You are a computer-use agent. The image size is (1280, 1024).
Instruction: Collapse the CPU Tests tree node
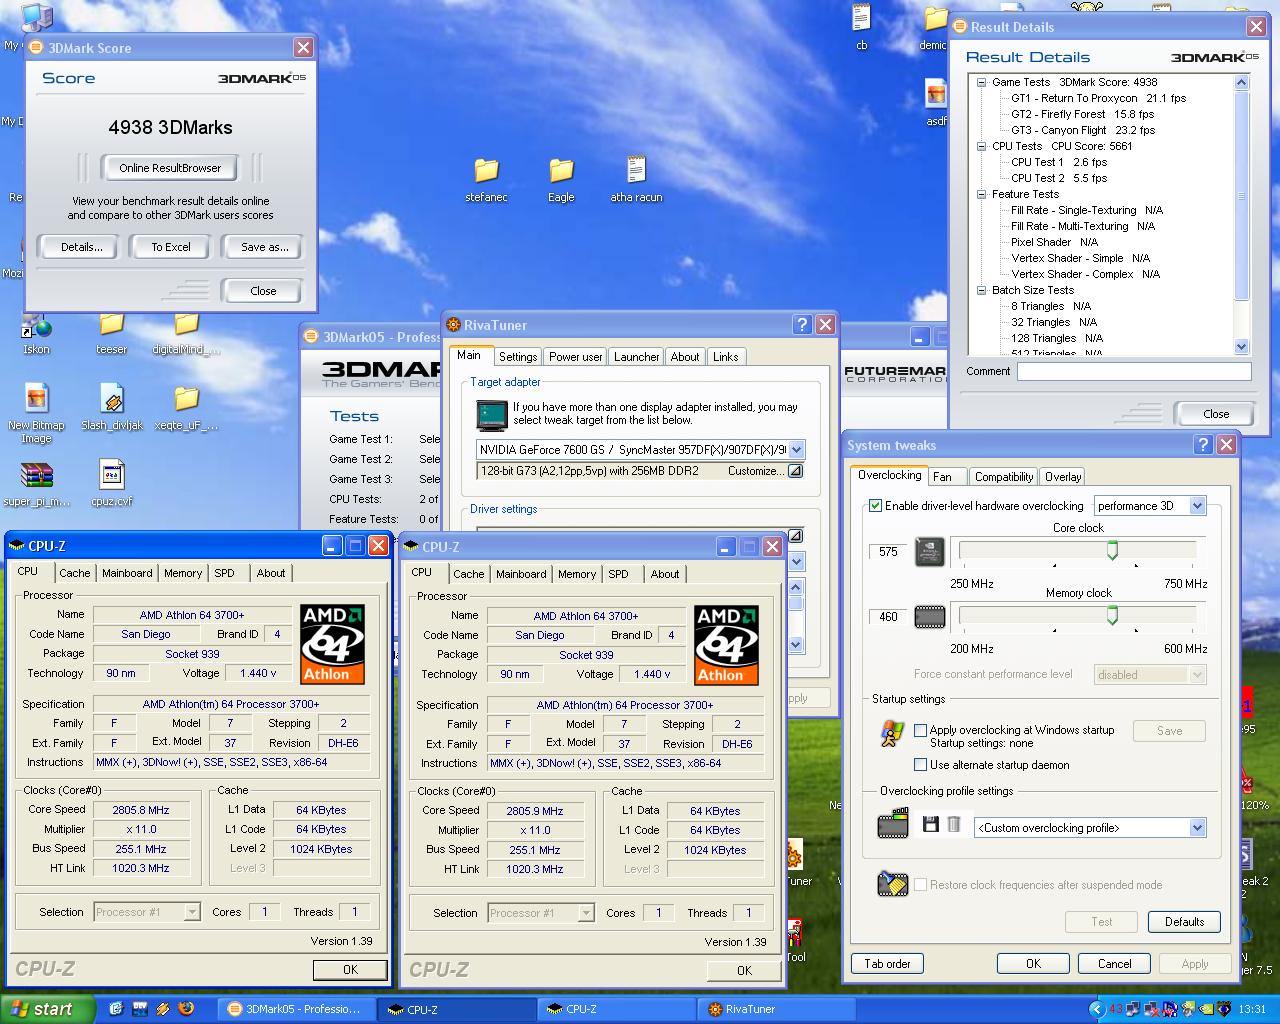pyautogui.click(x=982, y=146)
